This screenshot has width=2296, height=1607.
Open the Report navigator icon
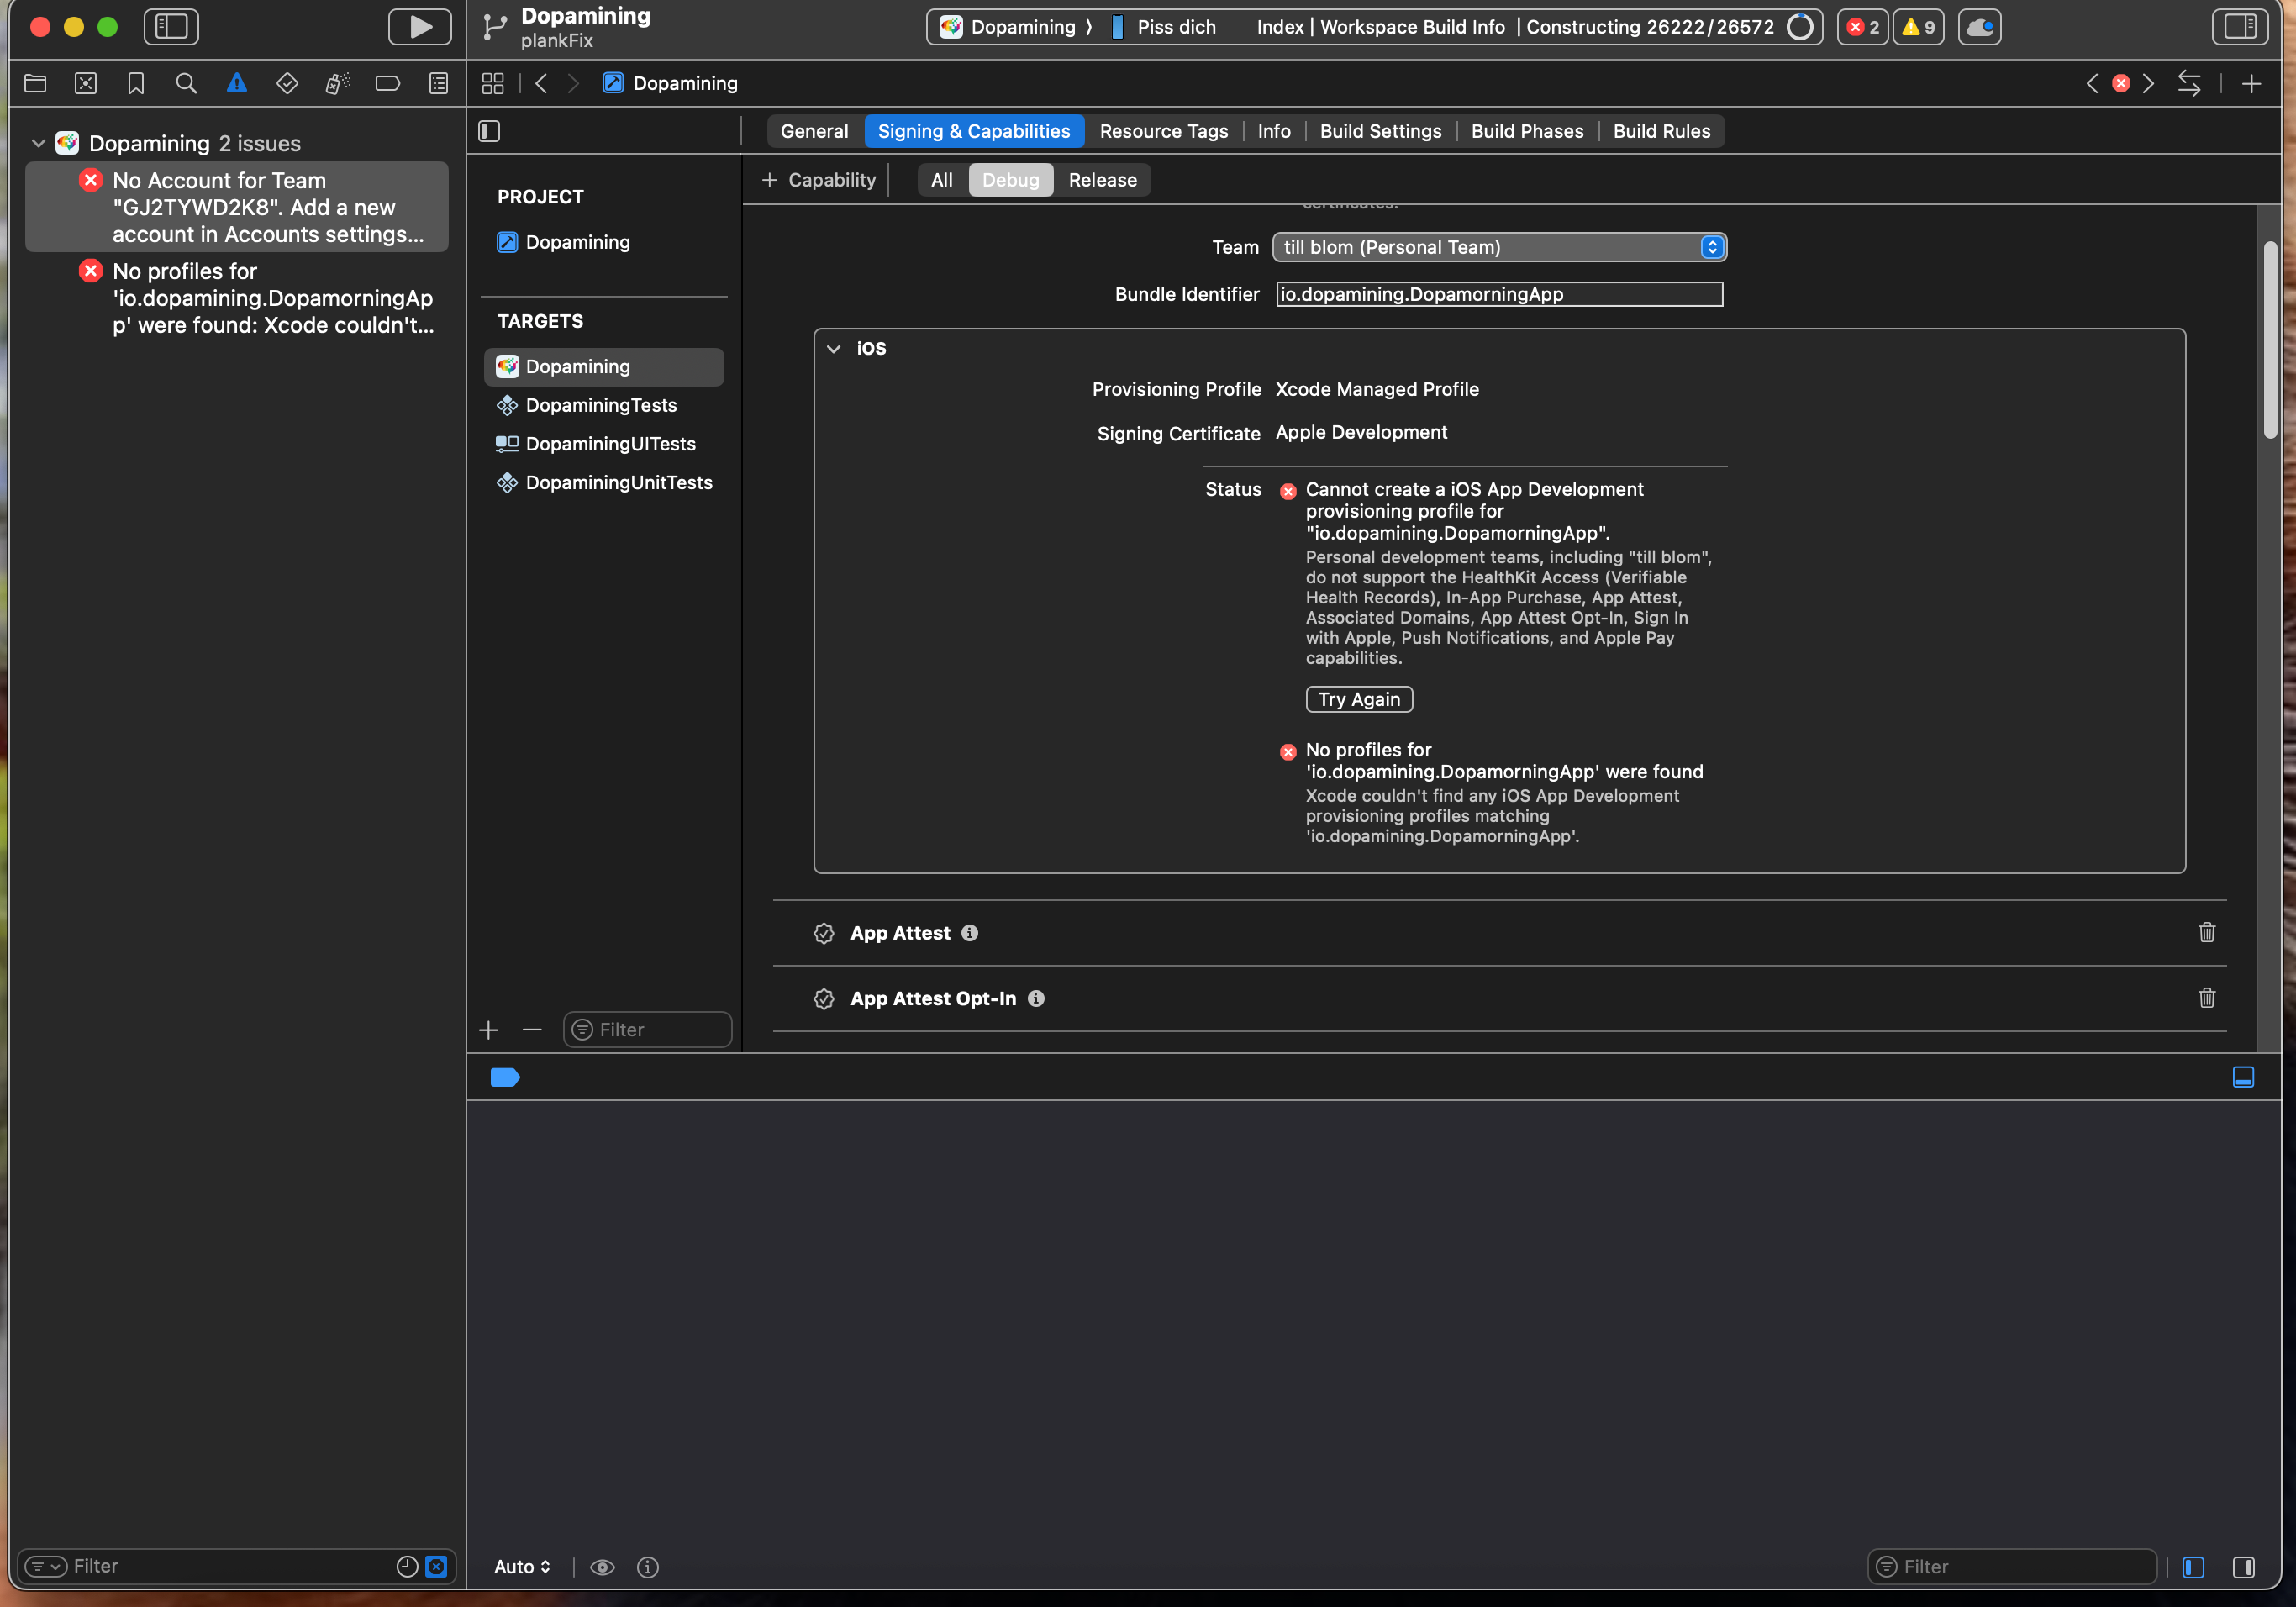439,84
